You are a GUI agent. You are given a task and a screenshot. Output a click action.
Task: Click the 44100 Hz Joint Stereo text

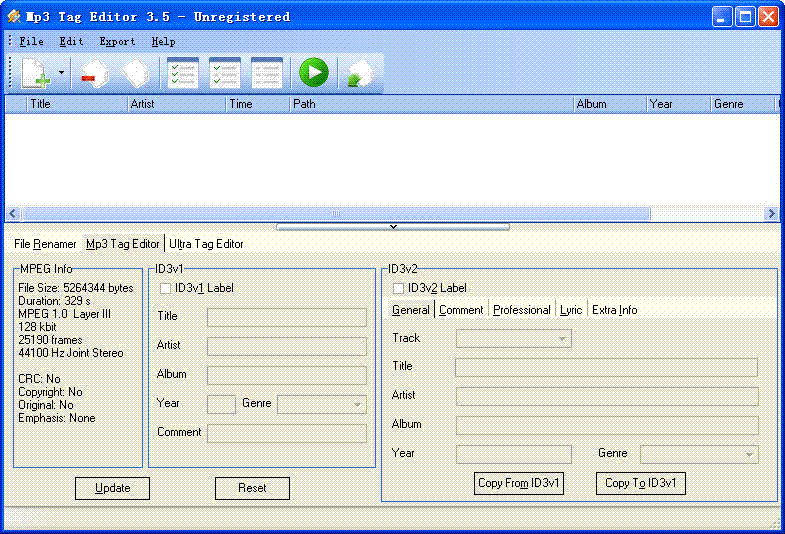pos(71,353)
